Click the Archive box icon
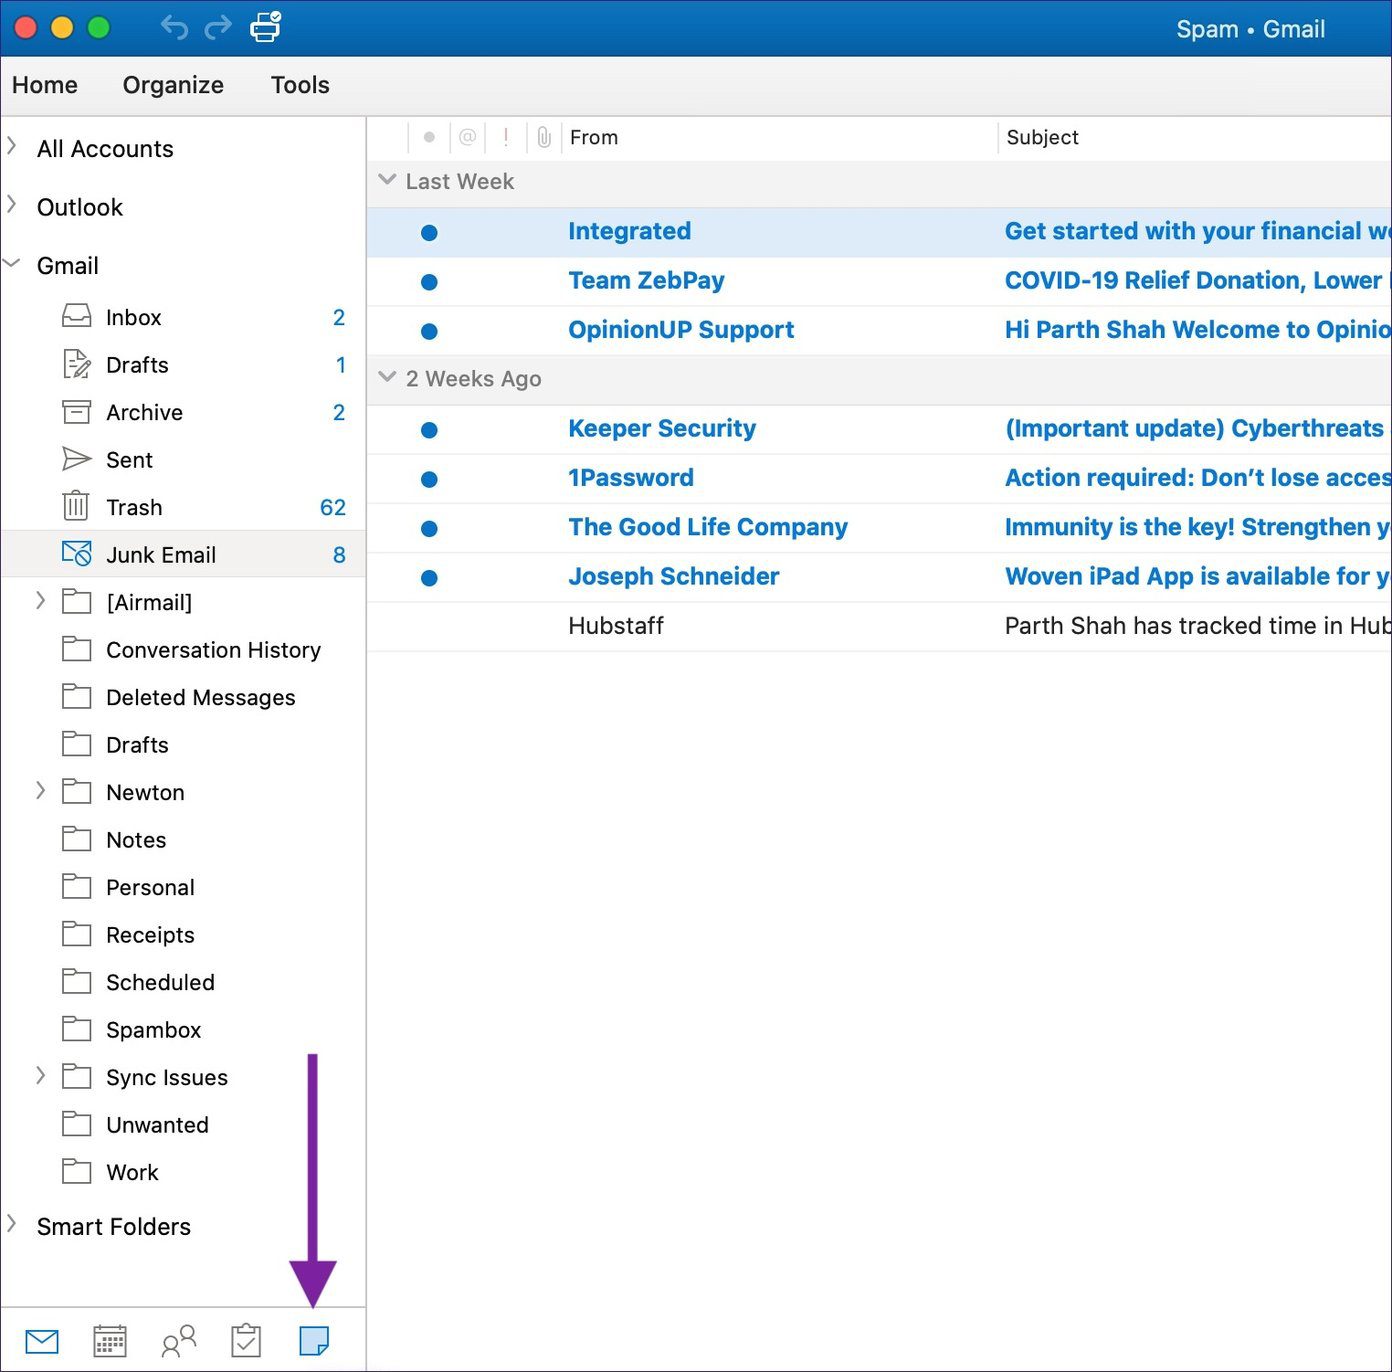This screenshot has width=1392, height=1372. point(77,412)
